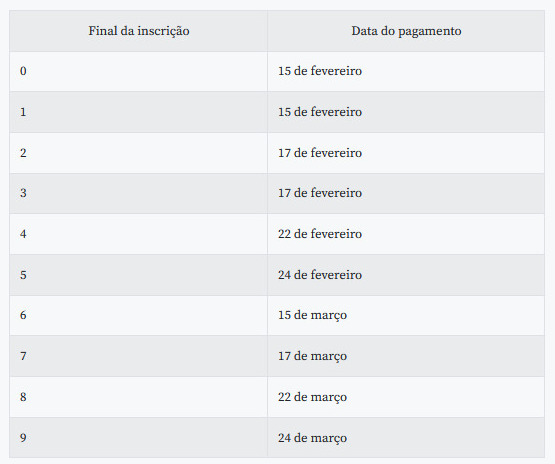The height and width of the screenshot is (464, 555).
Task: Select the inscription ending 8 cell
Action: click(138, 397)
